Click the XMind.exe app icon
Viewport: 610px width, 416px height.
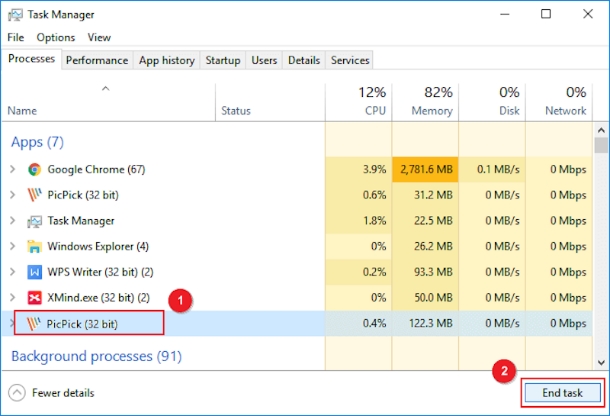tap(35, 298)
